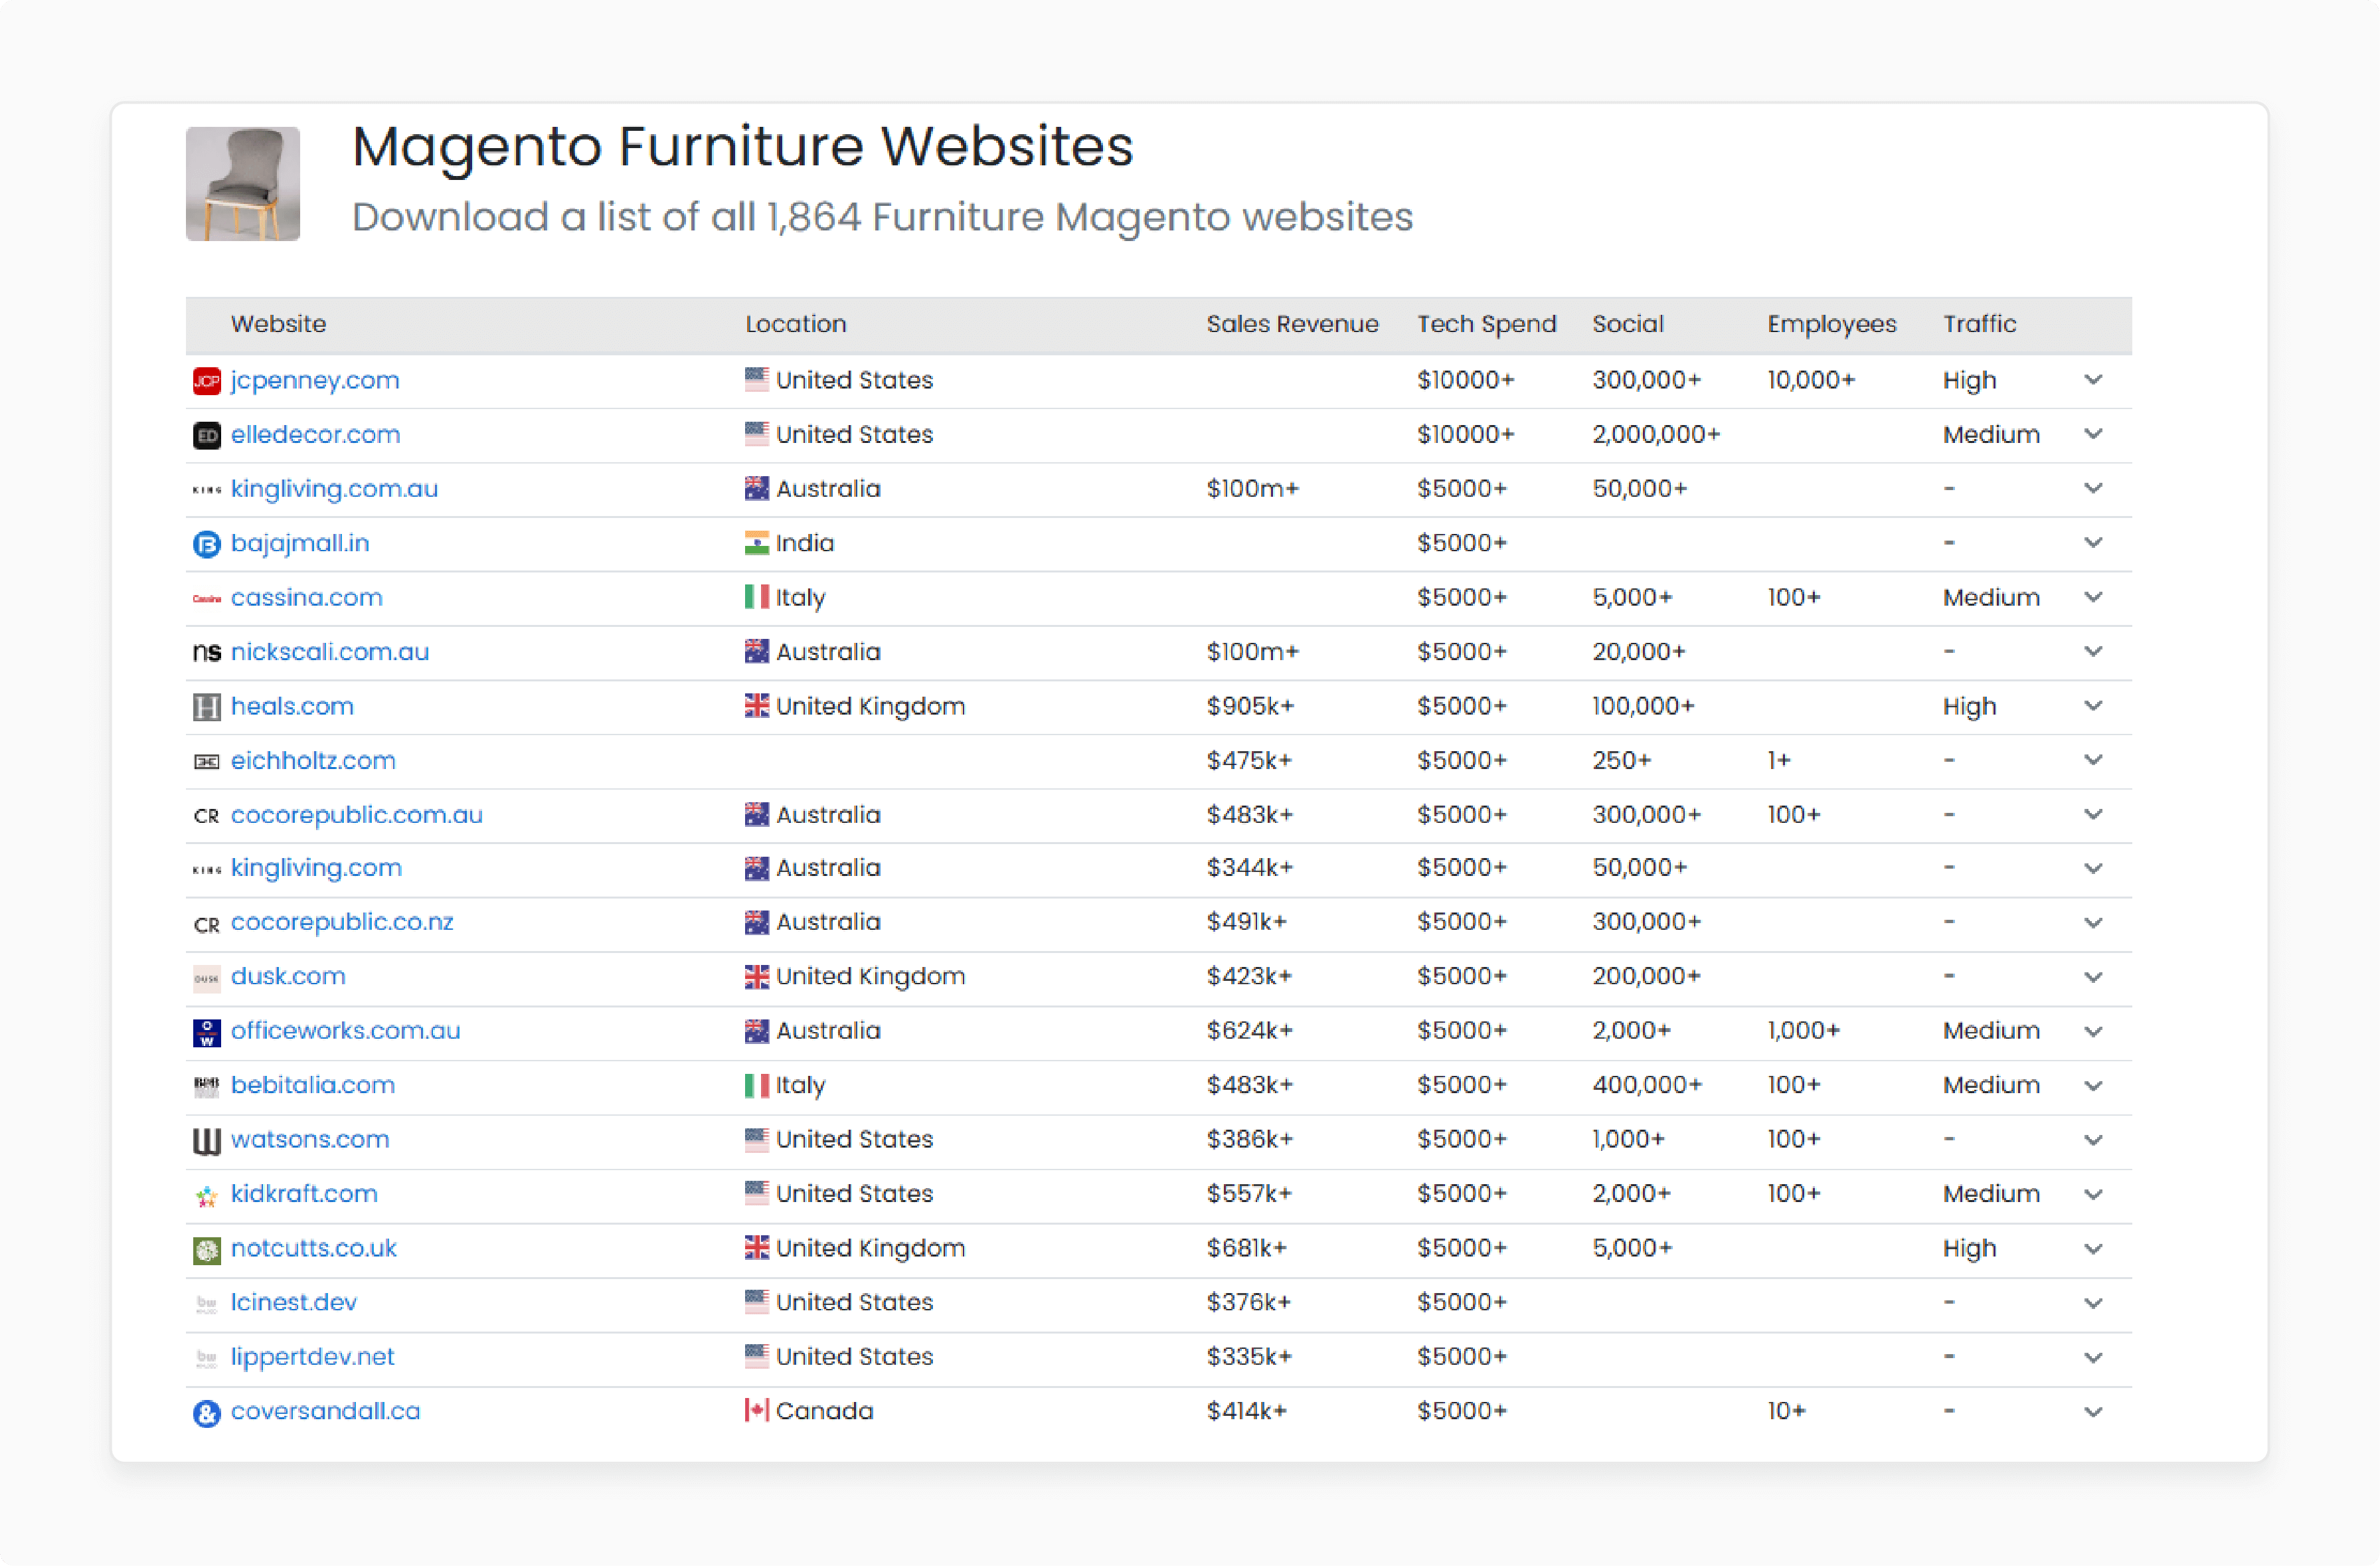Click the jcpenney.com red favicon
The width and height of the screenshot is (2380, 1566).
coord(206,381)
